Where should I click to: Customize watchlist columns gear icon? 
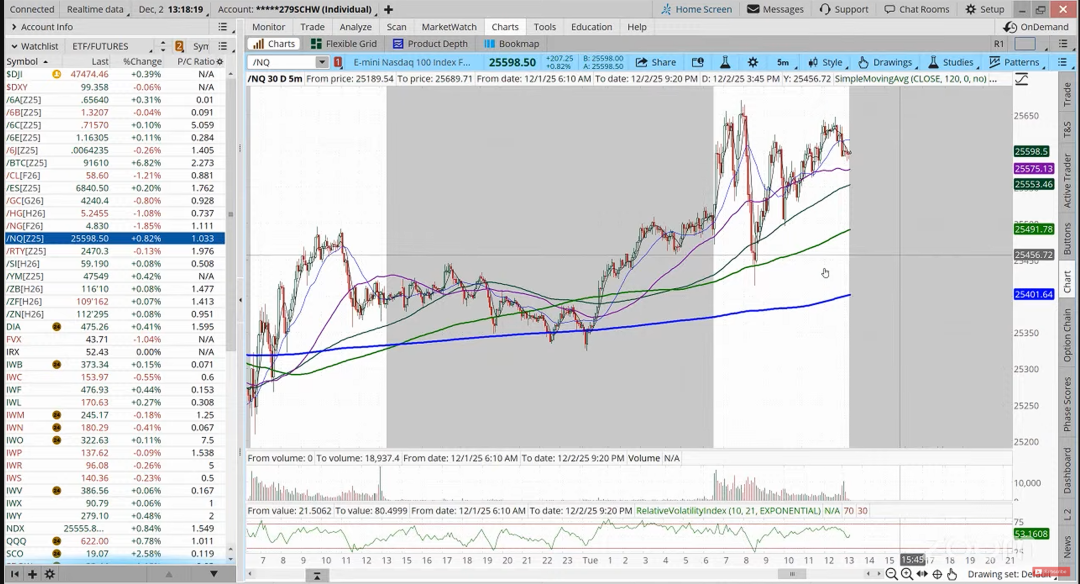point(220,61)
